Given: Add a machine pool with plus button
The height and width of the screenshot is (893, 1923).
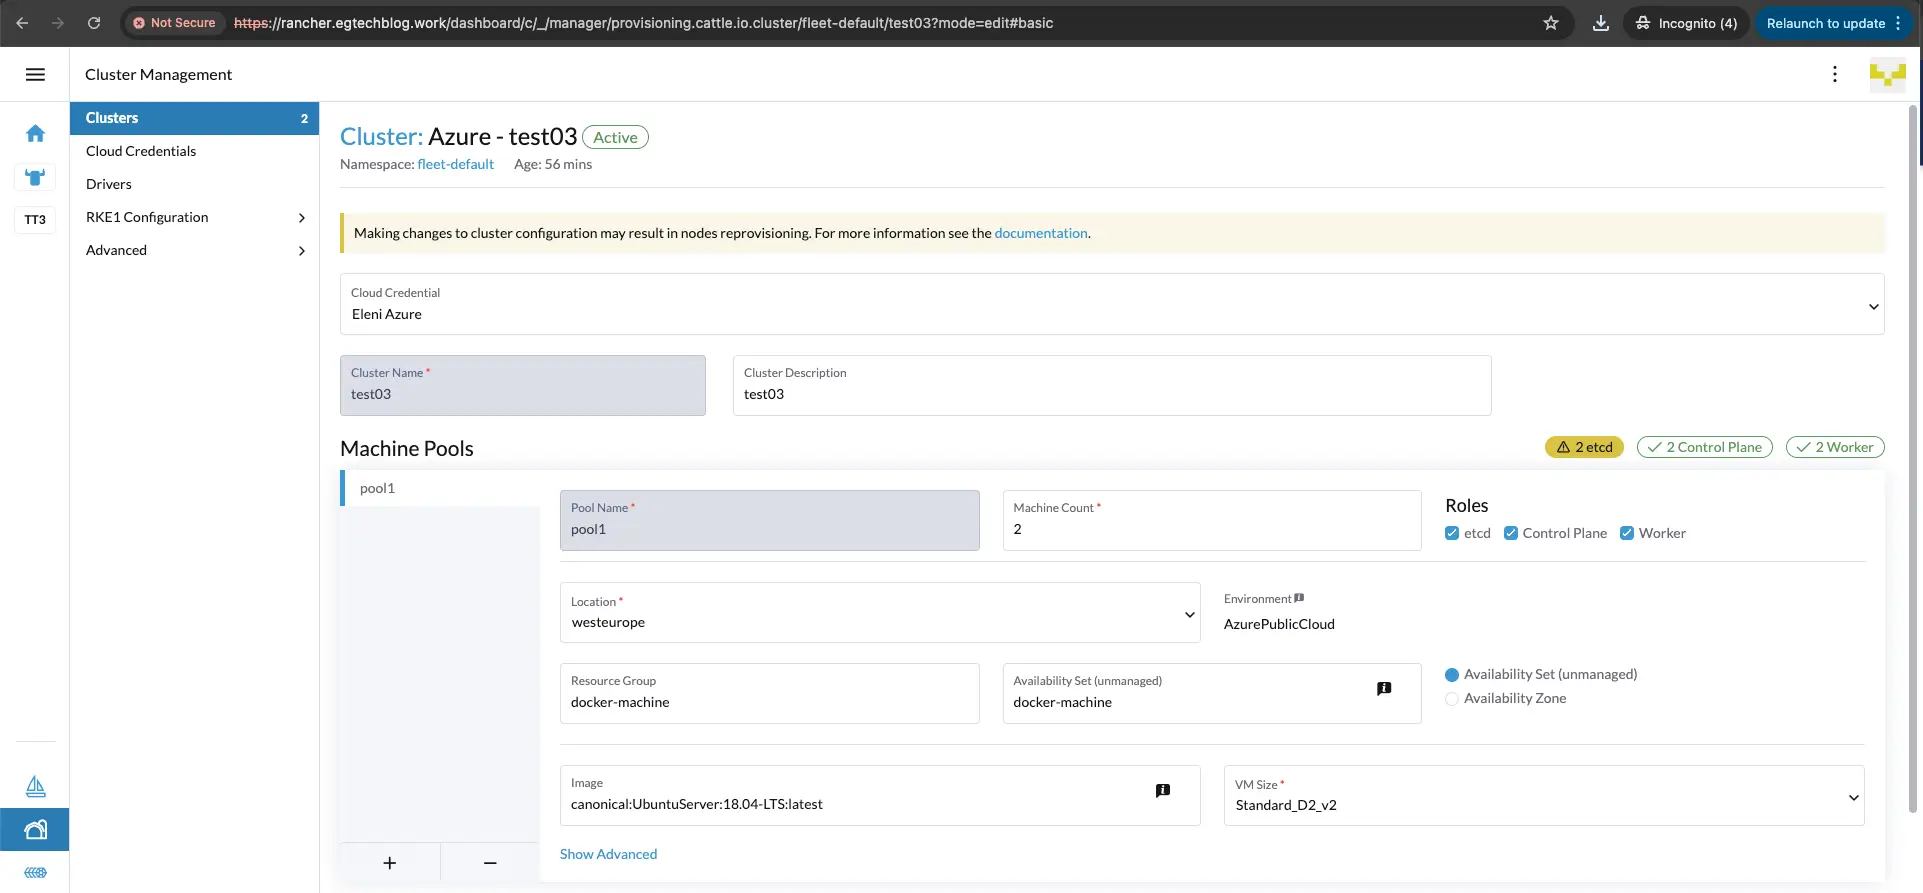Looking at the screenshot, I should pos(390,863).
